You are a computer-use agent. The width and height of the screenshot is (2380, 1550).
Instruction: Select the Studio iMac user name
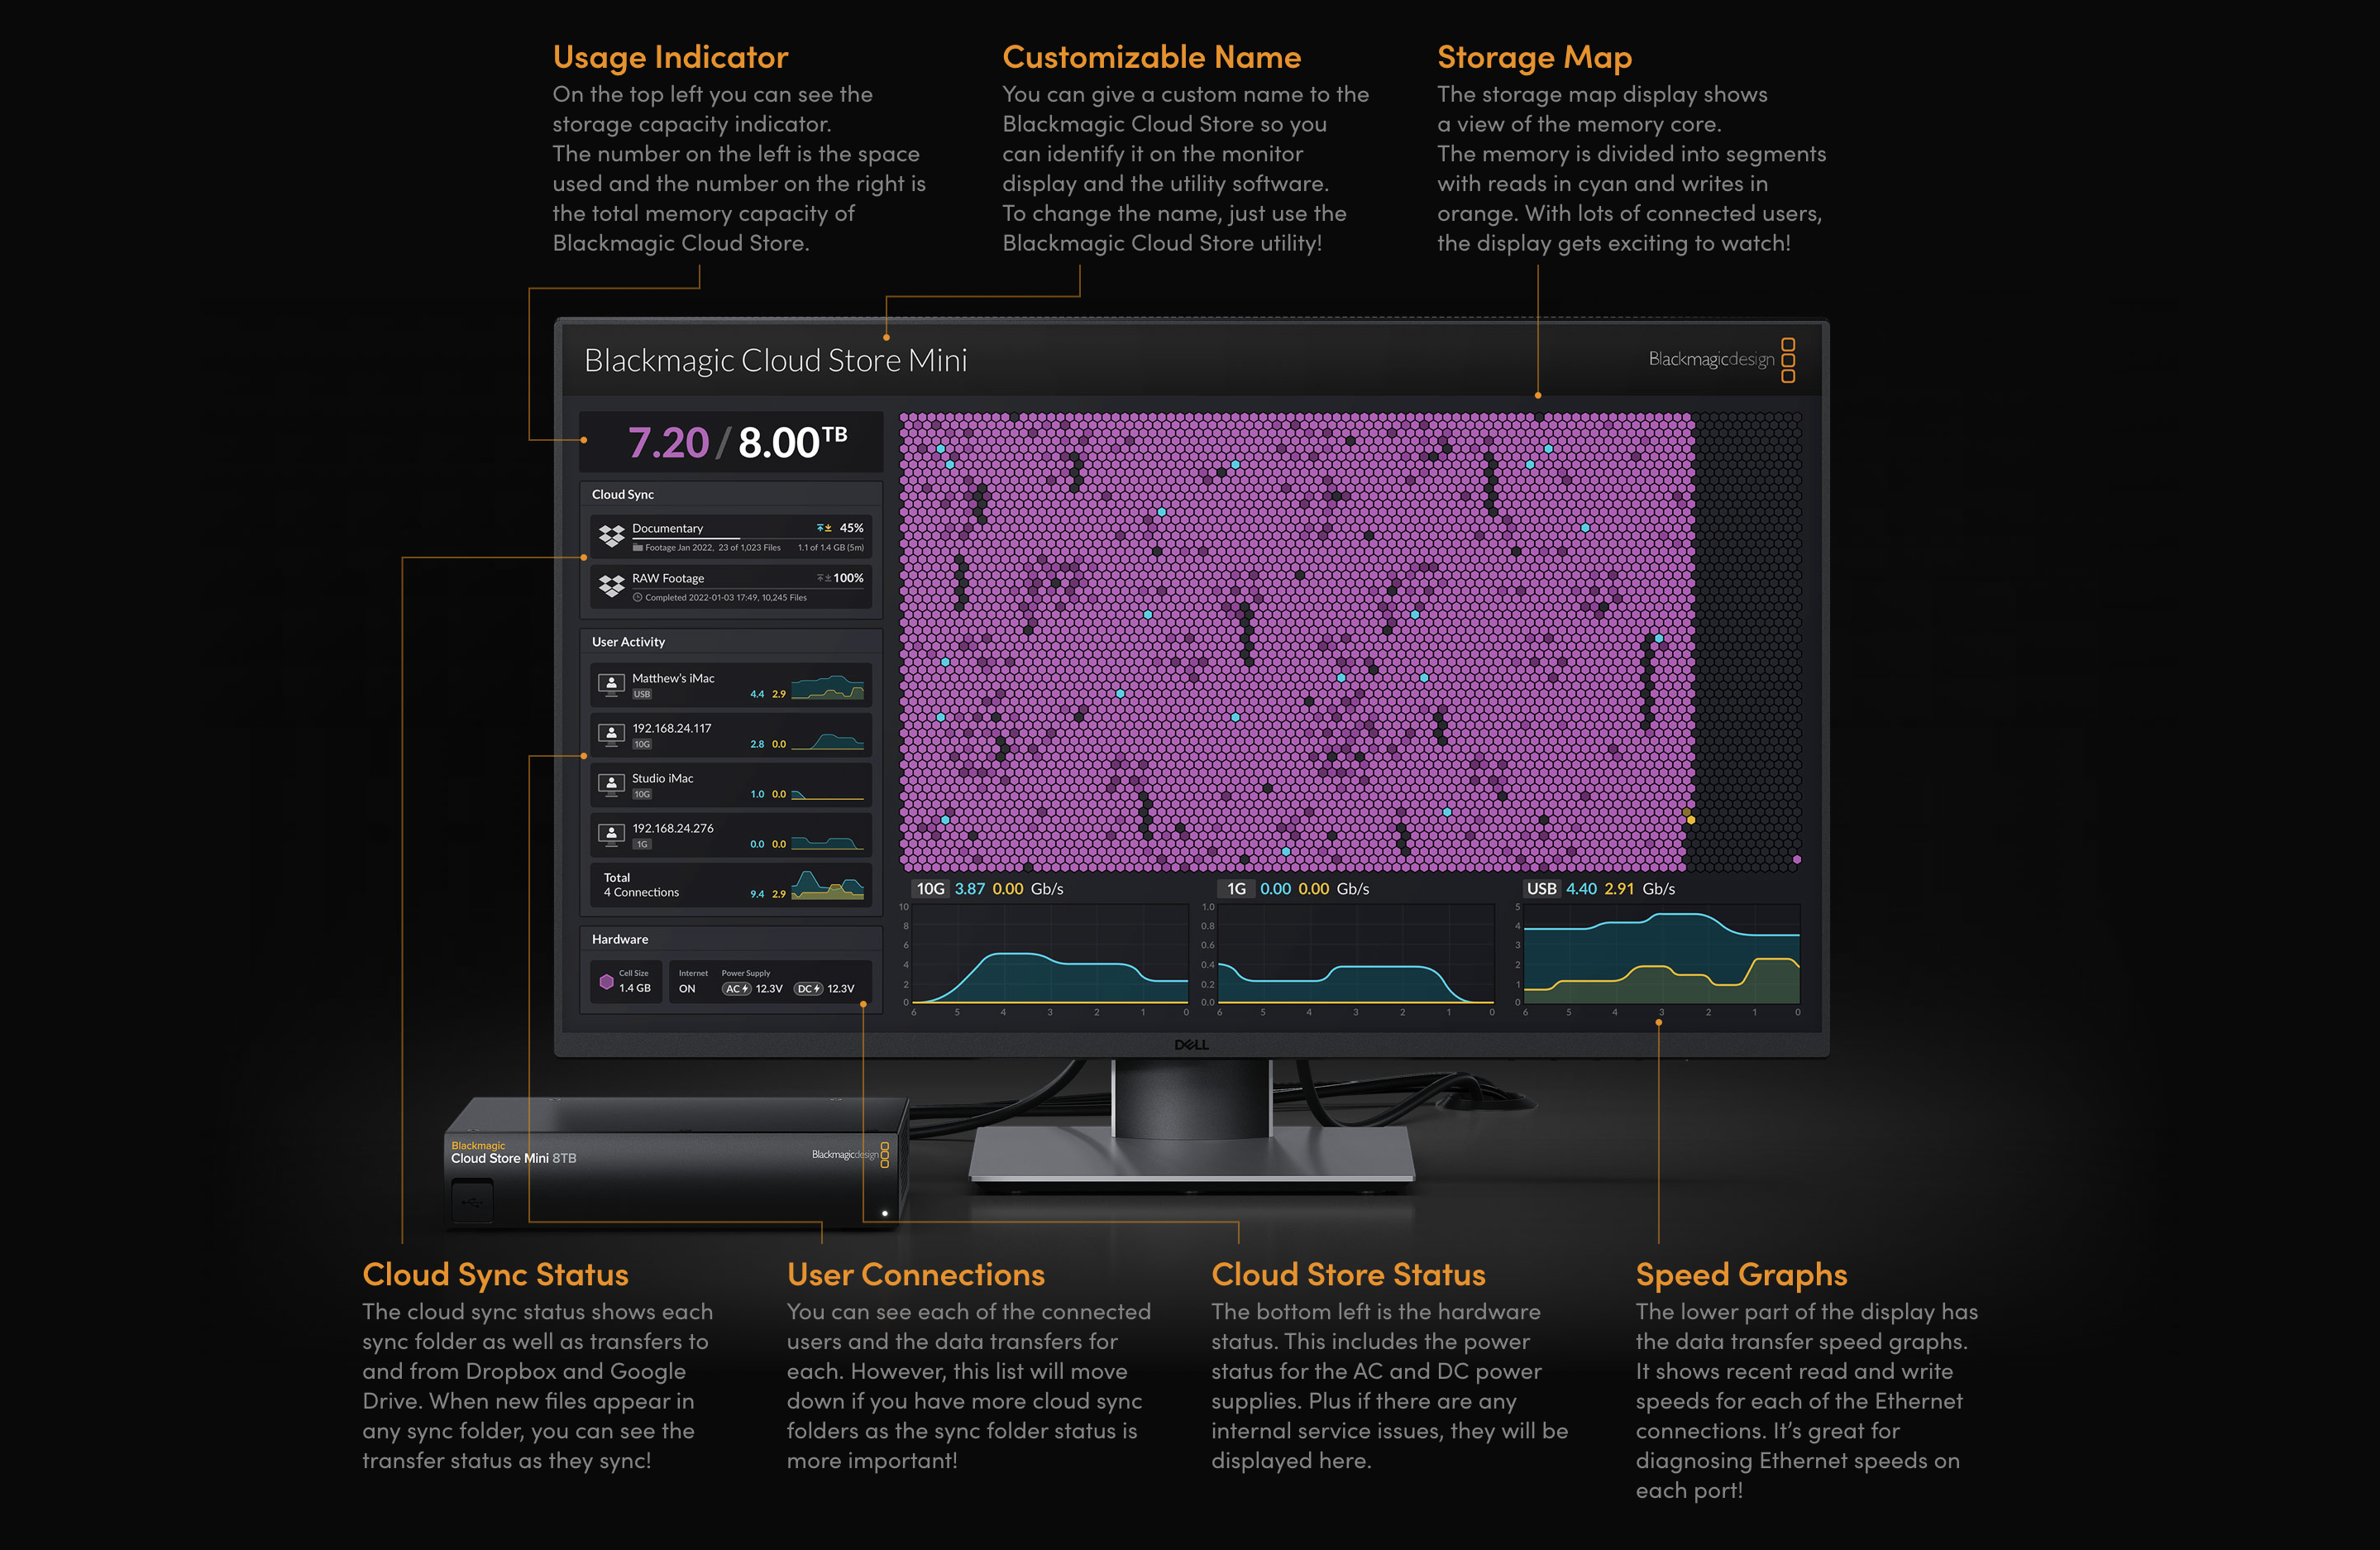tap(662, 778)
